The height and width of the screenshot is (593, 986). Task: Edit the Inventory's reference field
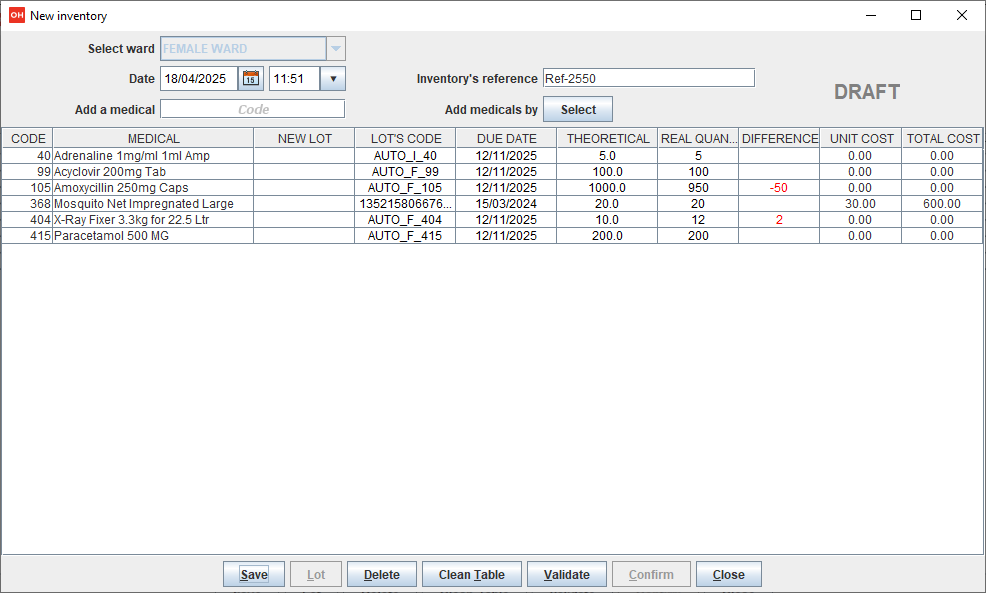pos(647,79)
